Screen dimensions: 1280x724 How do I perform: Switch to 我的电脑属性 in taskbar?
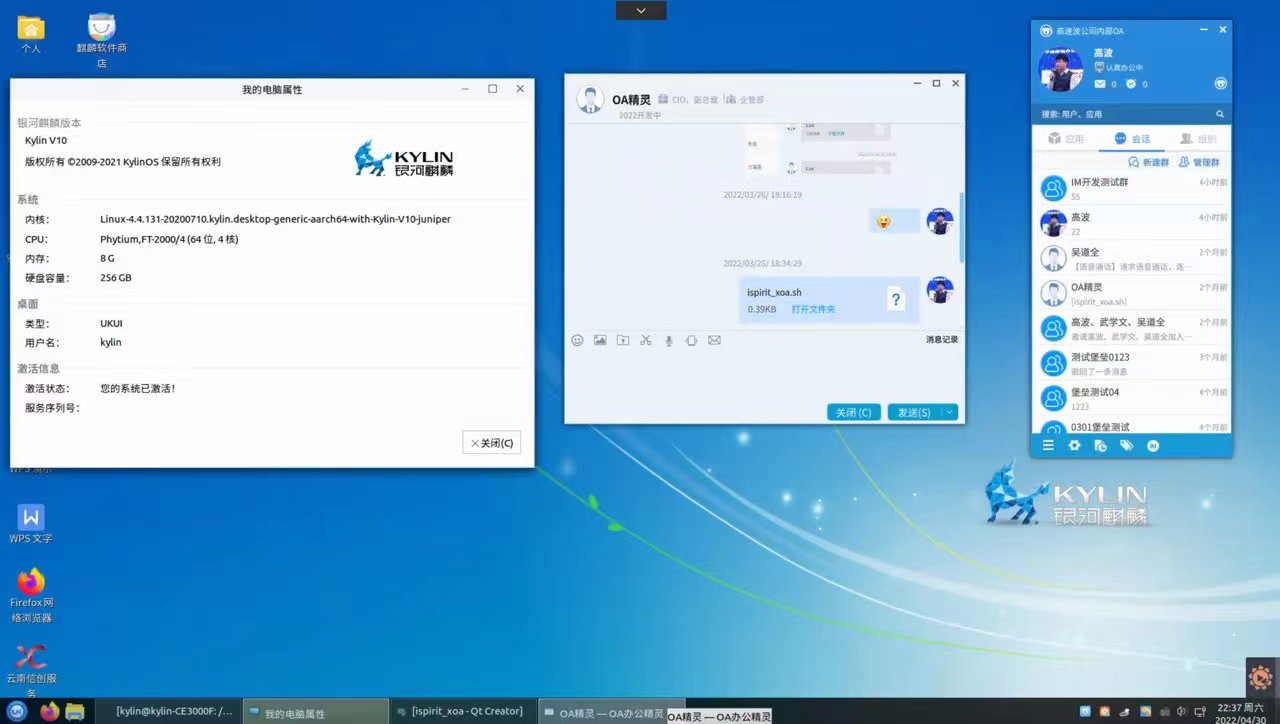(x=315, y=712)
